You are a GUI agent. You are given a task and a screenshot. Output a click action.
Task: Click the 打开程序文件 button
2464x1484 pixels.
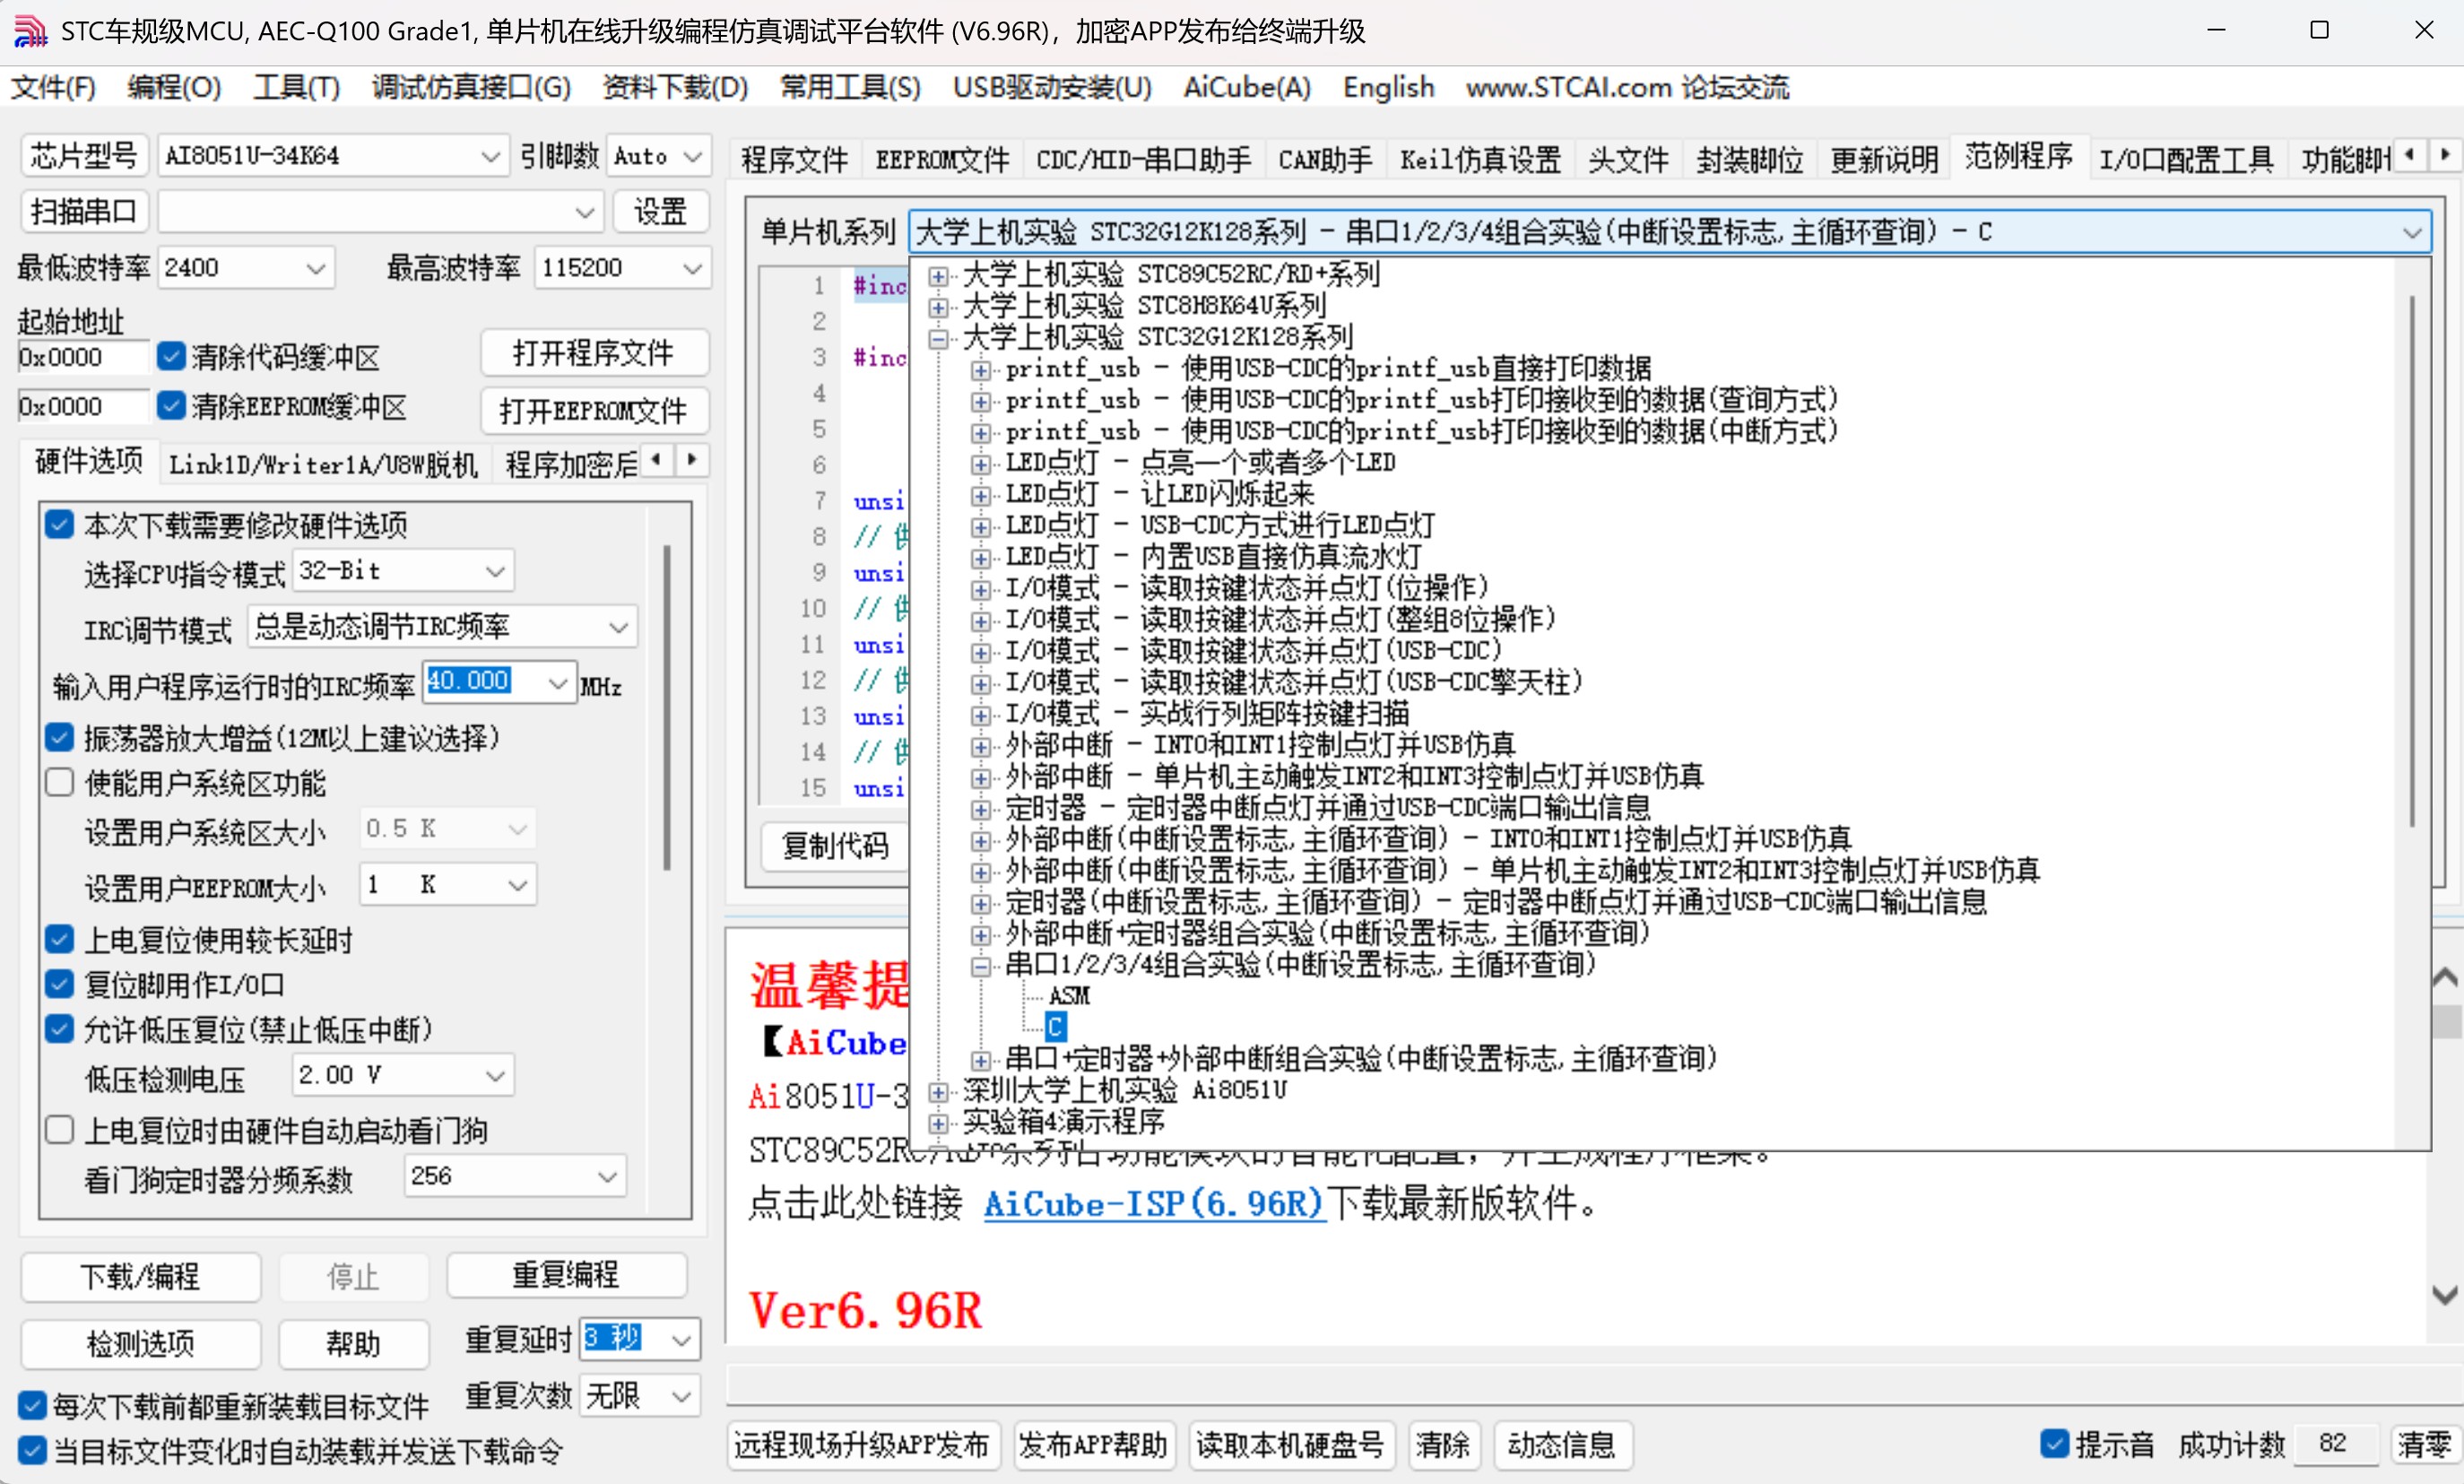point(594,353)
